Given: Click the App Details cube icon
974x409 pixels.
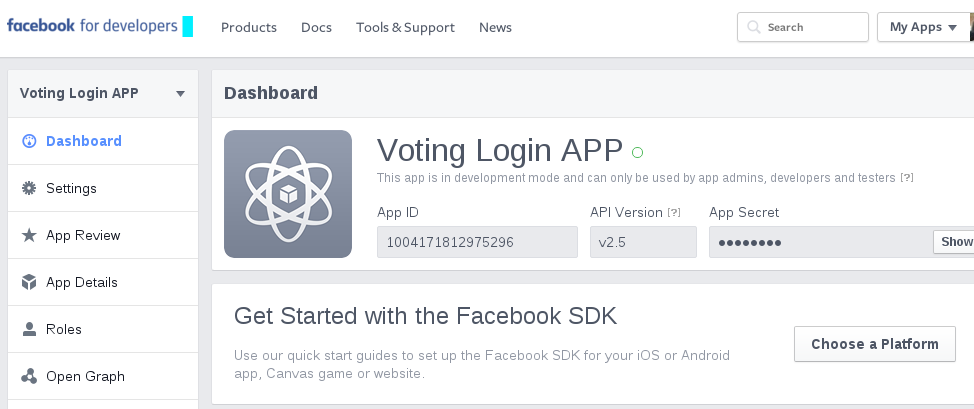Looking at the screenshot, I should (29, 282).
